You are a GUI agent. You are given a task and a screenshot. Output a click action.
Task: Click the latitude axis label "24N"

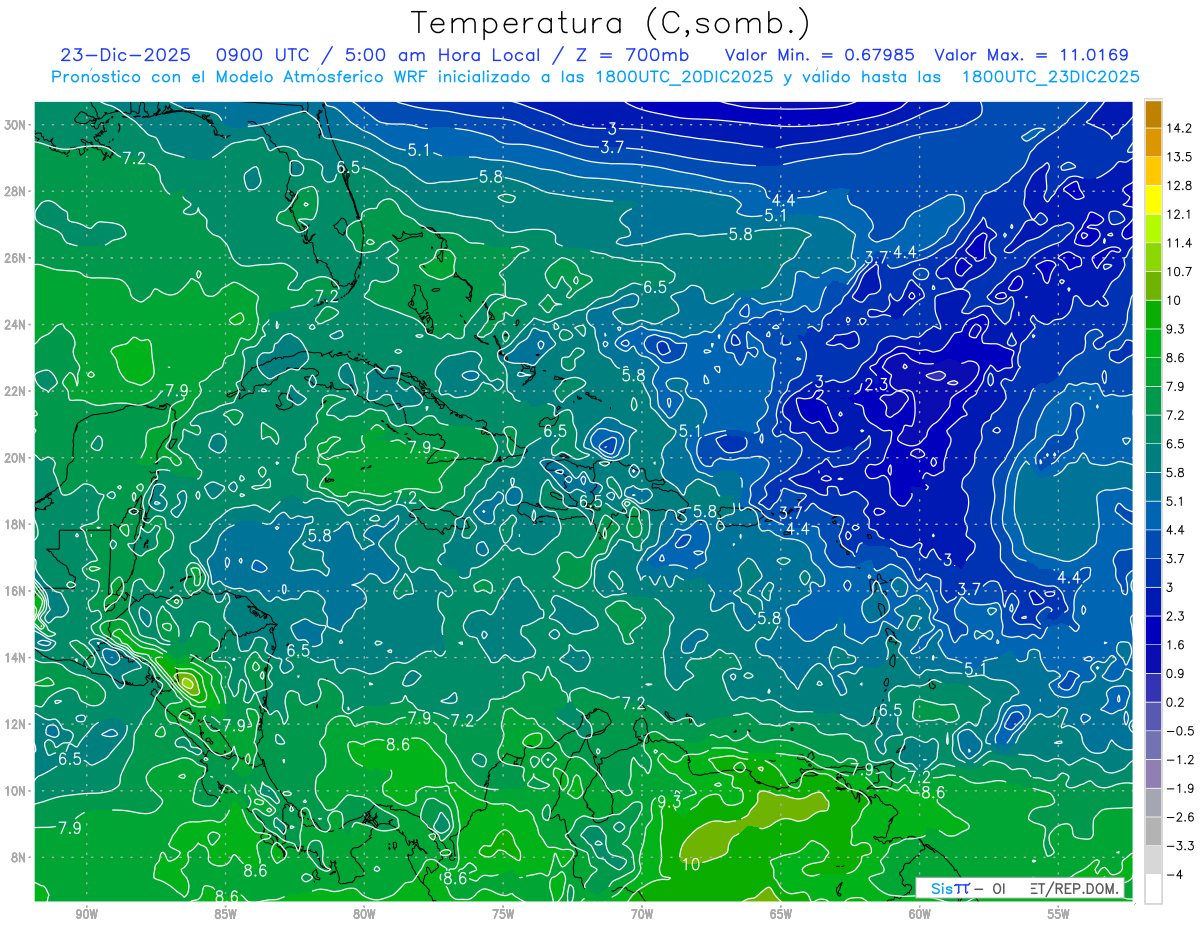tap(17, 325)
